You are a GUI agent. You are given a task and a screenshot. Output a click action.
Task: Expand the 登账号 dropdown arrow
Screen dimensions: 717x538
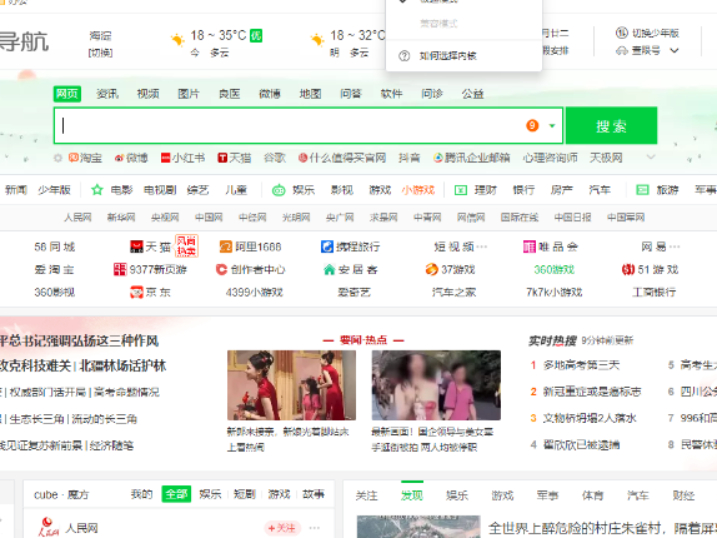tap(674, 51)
